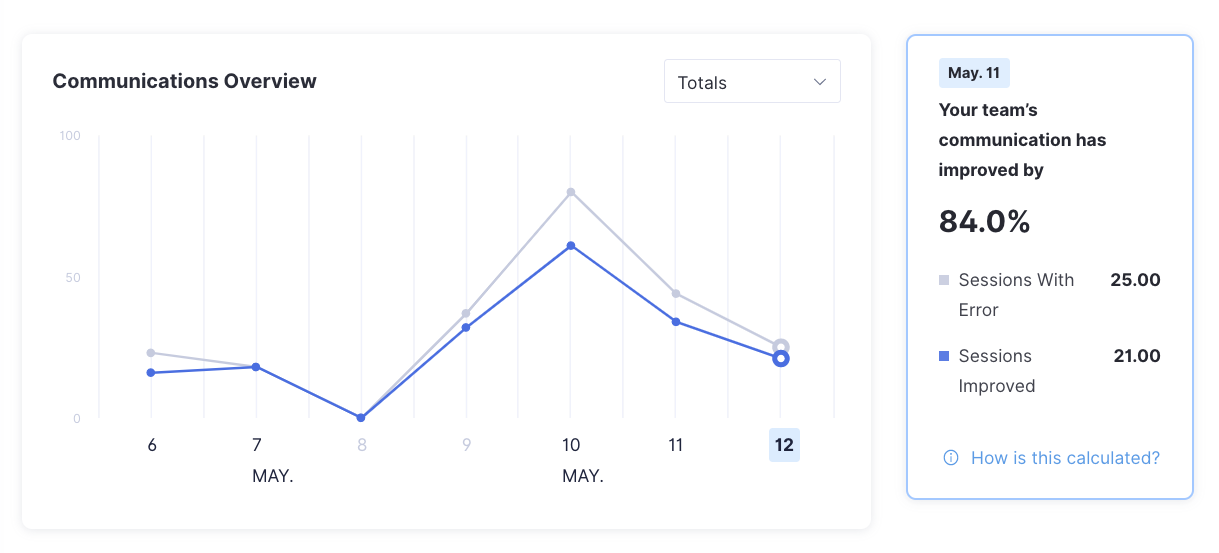Click the blue Sessions Improved legend square
This screenshot has width=1219, height=553.
944,356
